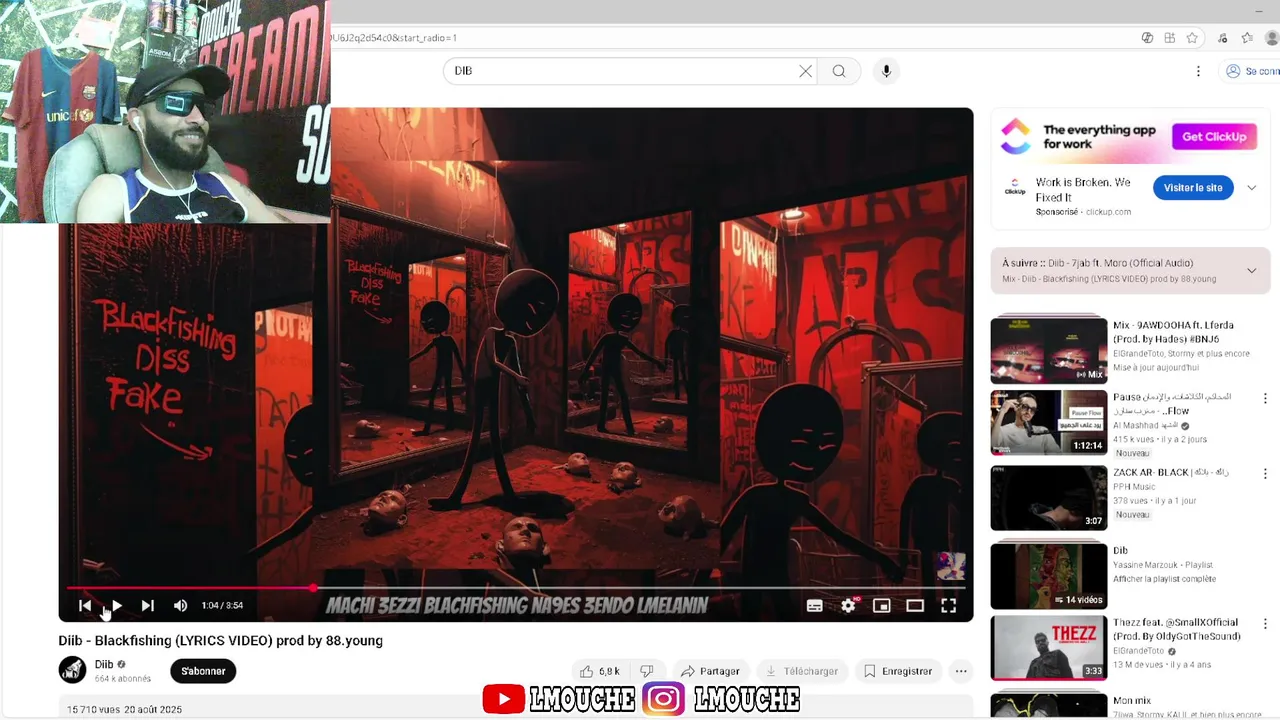This screenshot has width=1280, height=720.
Task: Open Diib channel avatar
Action: 72,670
